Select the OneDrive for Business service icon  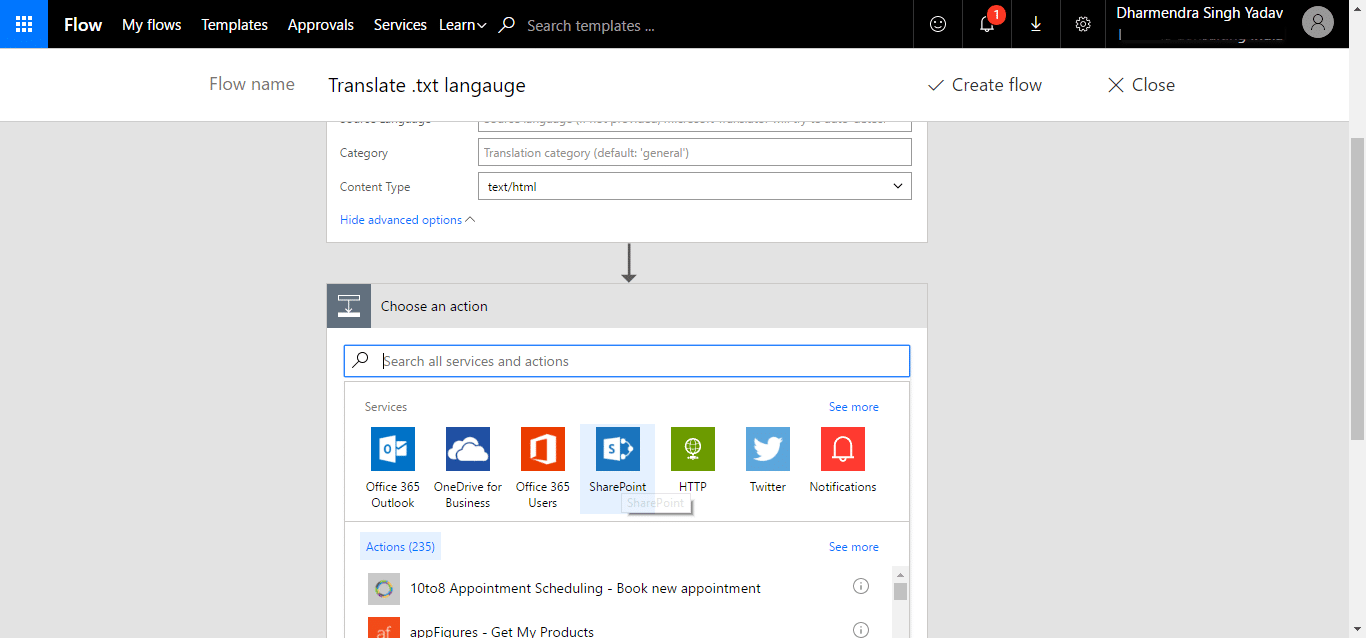pyautogui.click(x=468, y=449)
